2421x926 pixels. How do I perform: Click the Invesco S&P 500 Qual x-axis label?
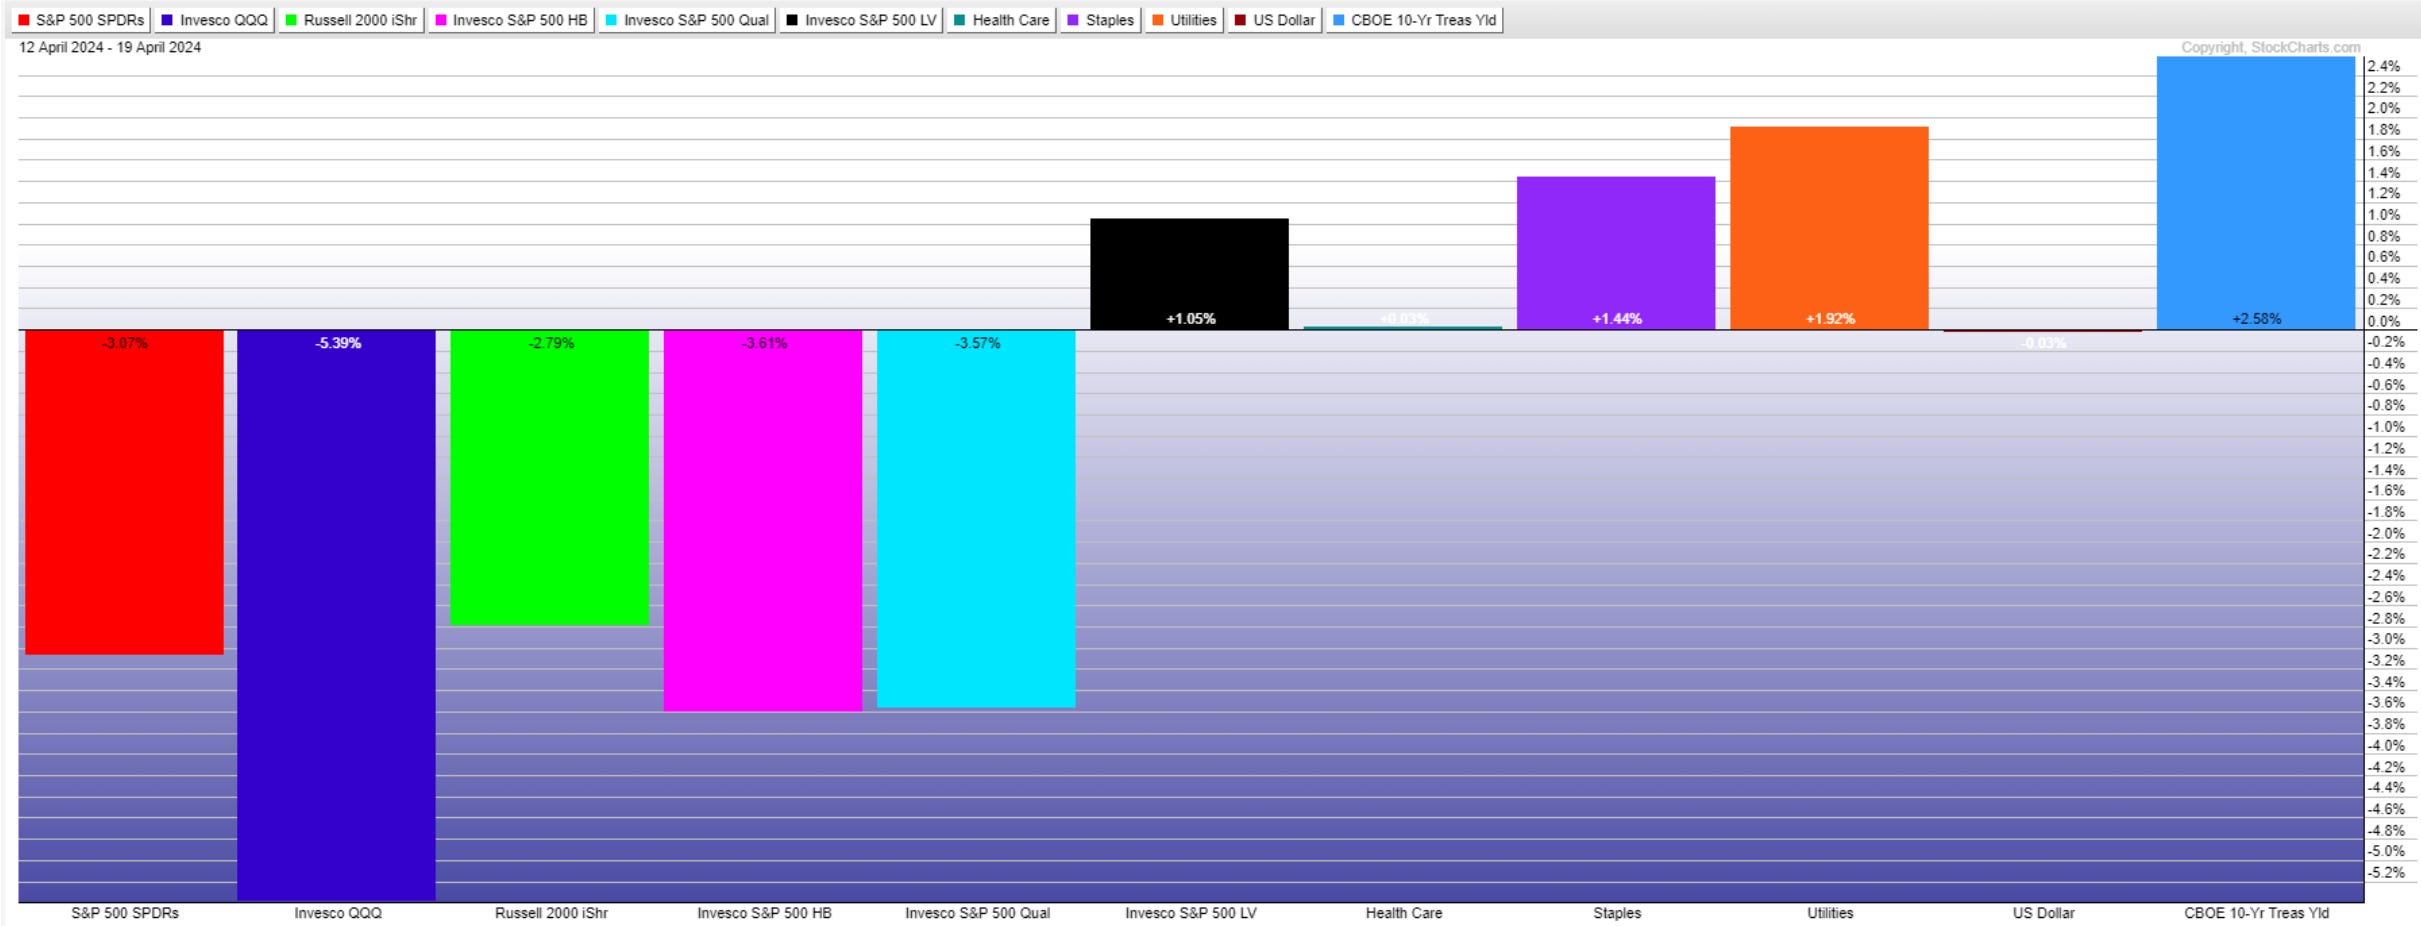click(x=977, y=913)
